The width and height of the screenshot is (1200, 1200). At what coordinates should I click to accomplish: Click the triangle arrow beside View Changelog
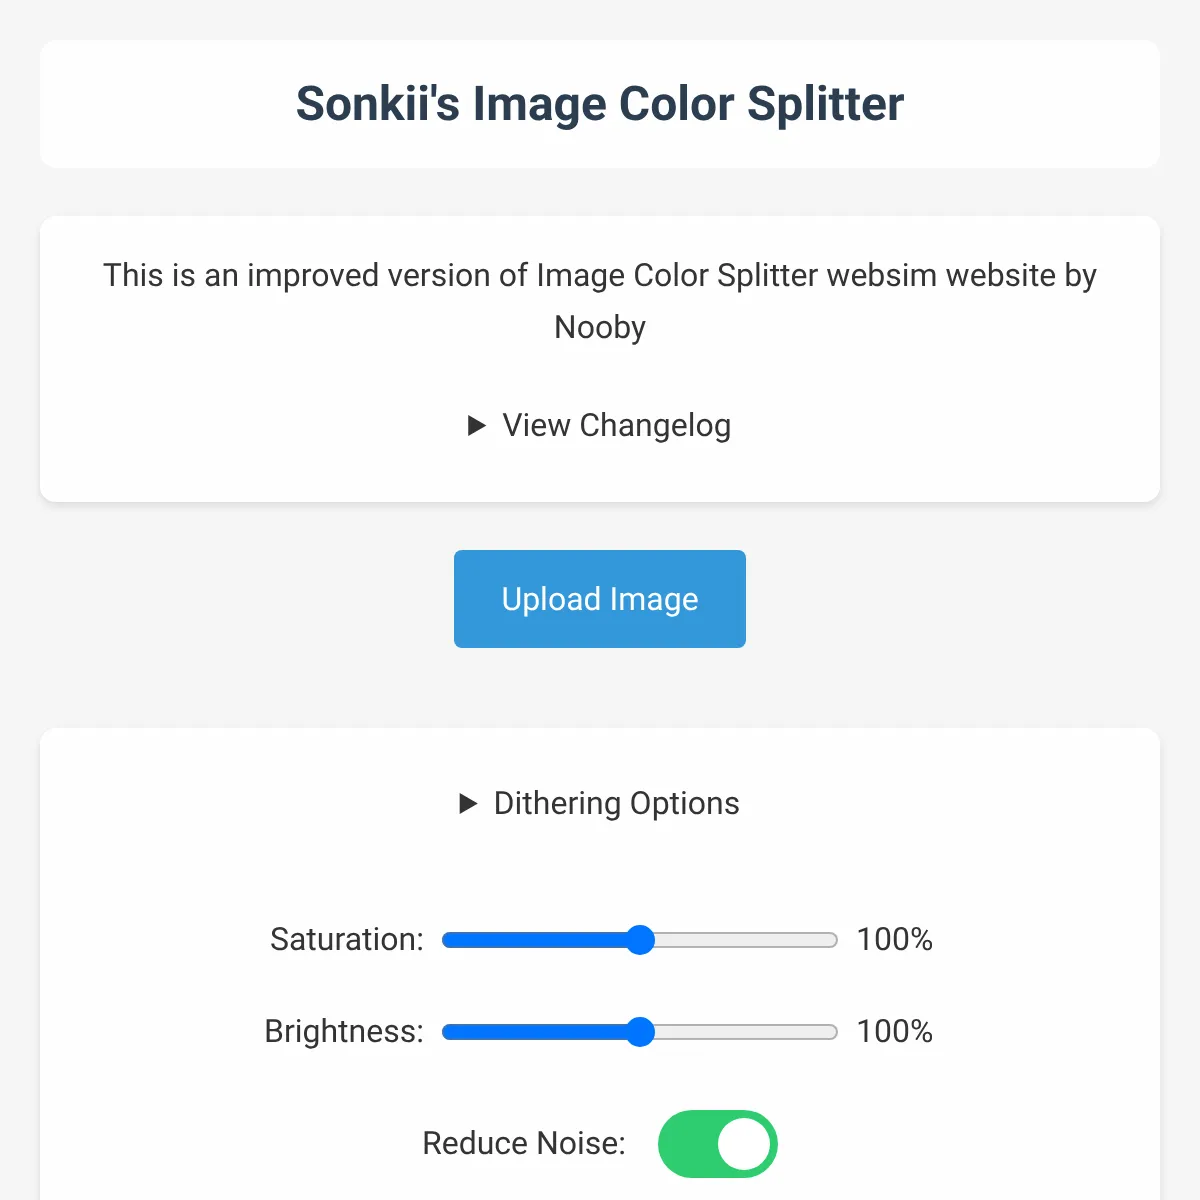(477, 426)
